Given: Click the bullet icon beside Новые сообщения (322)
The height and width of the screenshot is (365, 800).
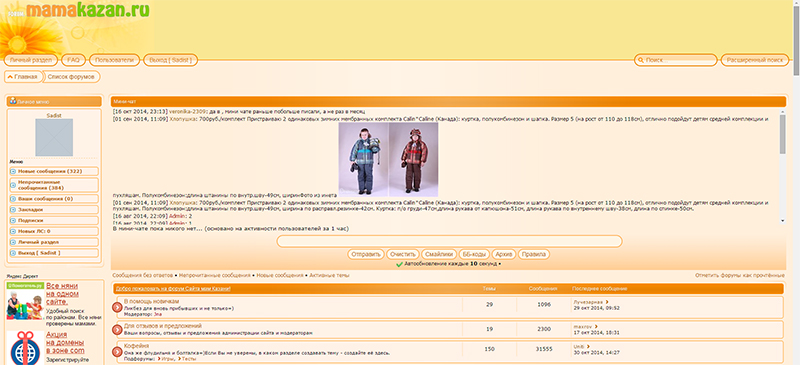Looking at the screenshot, I should [x=13, y=172].
